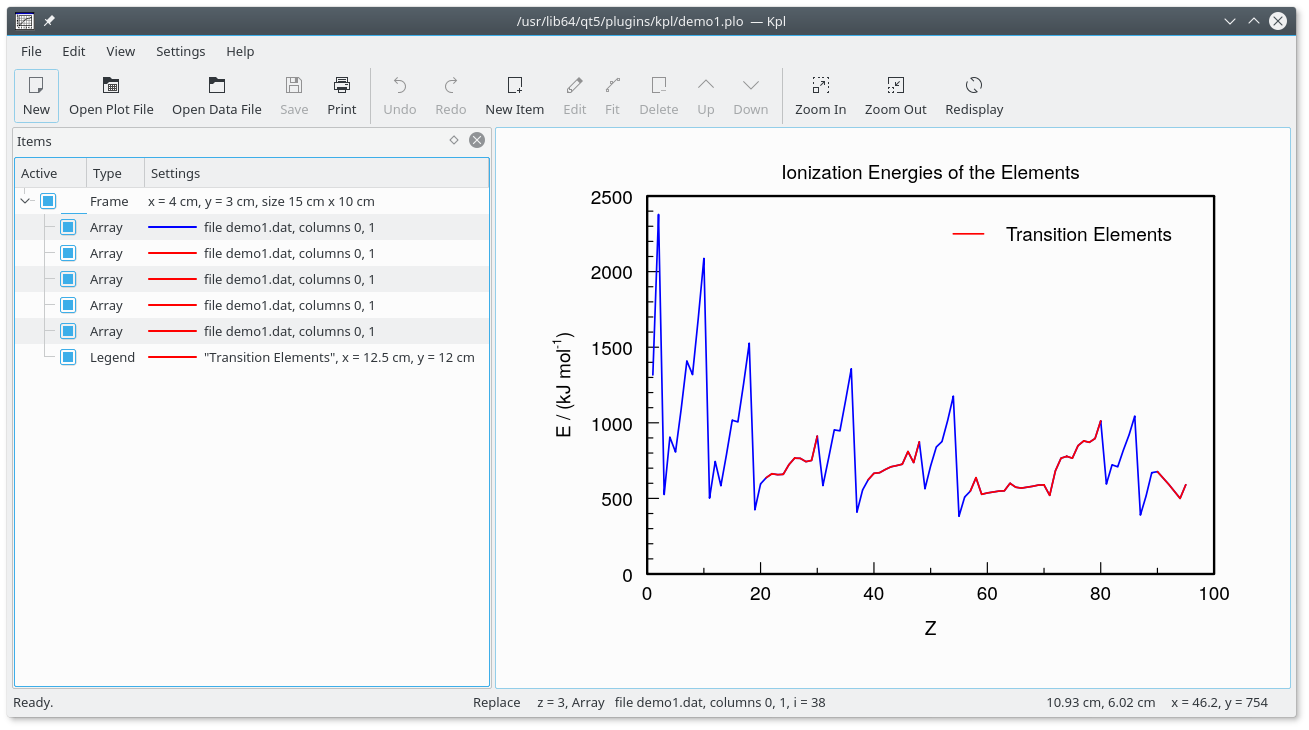The image size is (1309, 730).
Task: Click the cursor position 10.93 cm readout
Action: click(1101, 702)
